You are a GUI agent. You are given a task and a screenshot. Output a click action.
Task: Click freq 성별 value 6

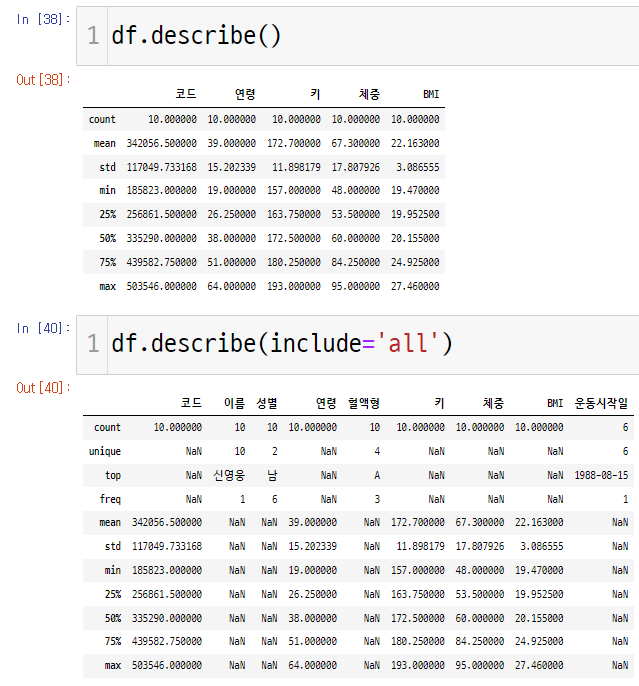point(275,499)
